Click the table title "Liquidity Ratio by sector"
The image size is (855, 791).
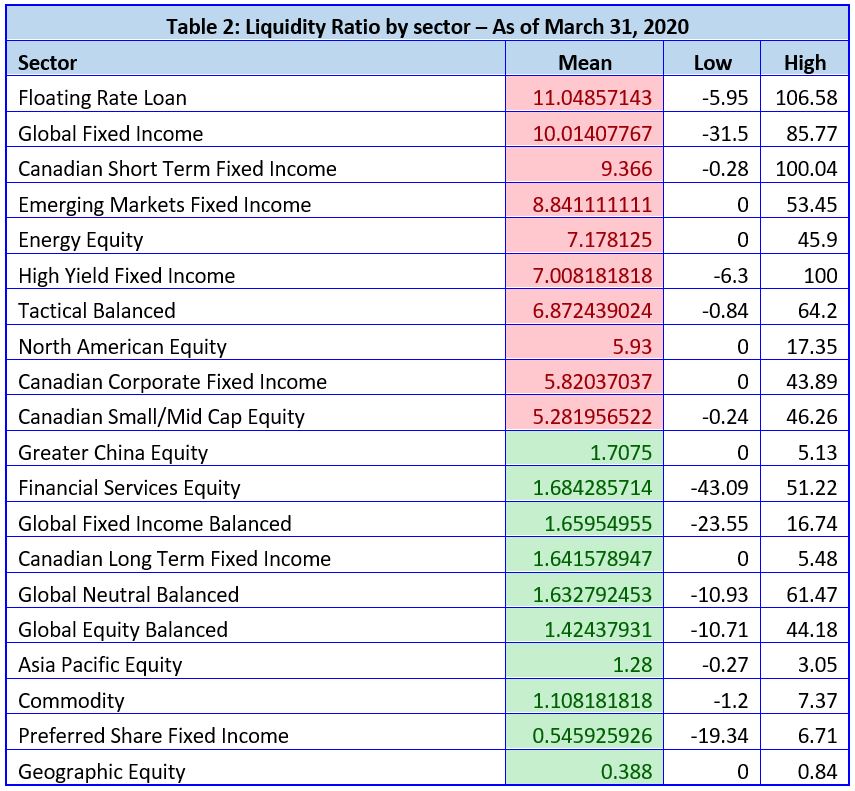coord(426,26)
